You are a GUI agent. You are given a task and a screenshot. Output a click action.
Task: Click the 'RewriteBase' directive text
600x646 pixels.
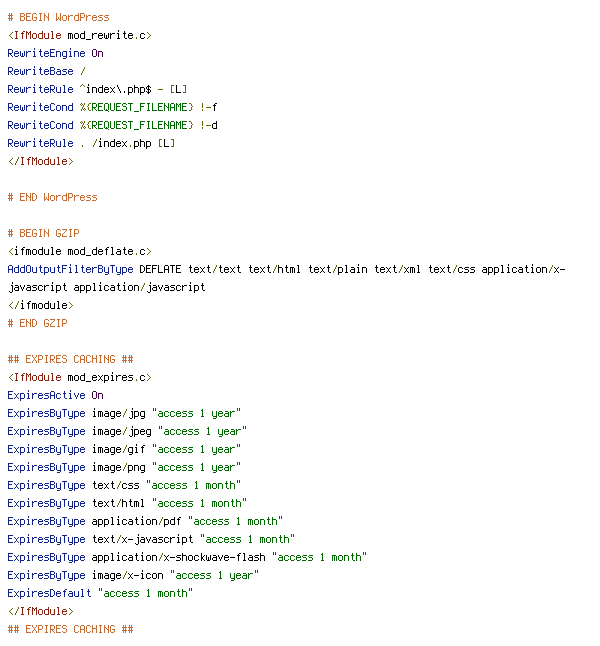[40, 71]
